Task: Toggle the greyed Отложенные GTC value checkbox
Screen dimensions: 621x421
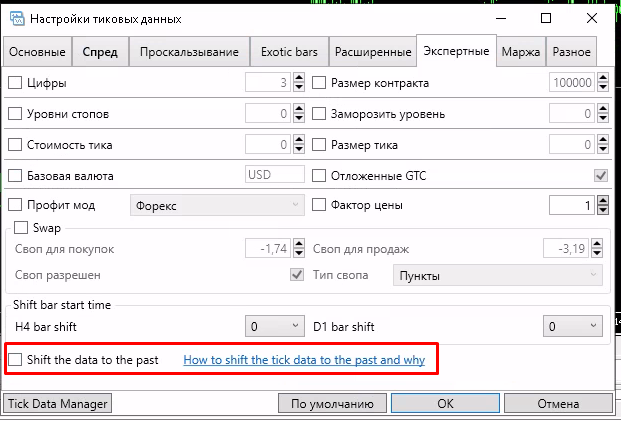Action: pos(601,175)
